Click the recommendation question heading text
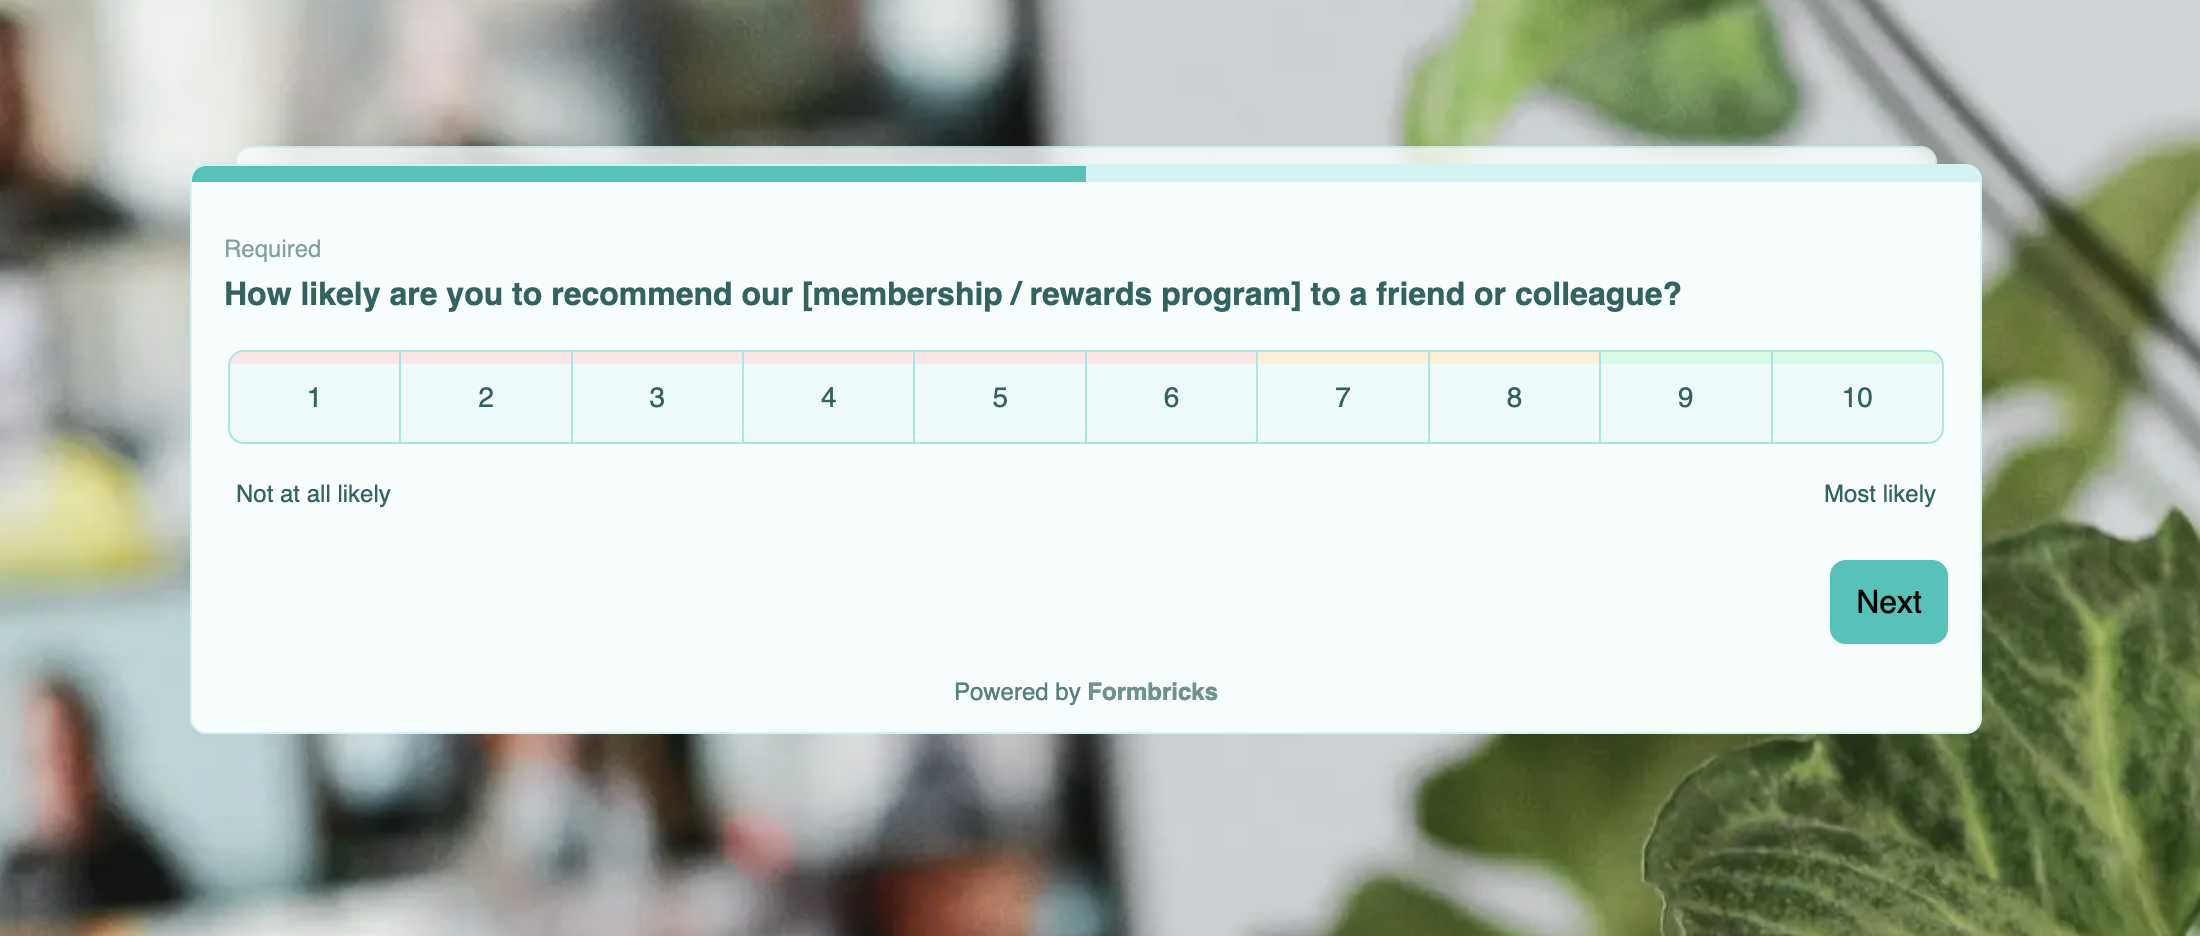 [x=952, y=294]
